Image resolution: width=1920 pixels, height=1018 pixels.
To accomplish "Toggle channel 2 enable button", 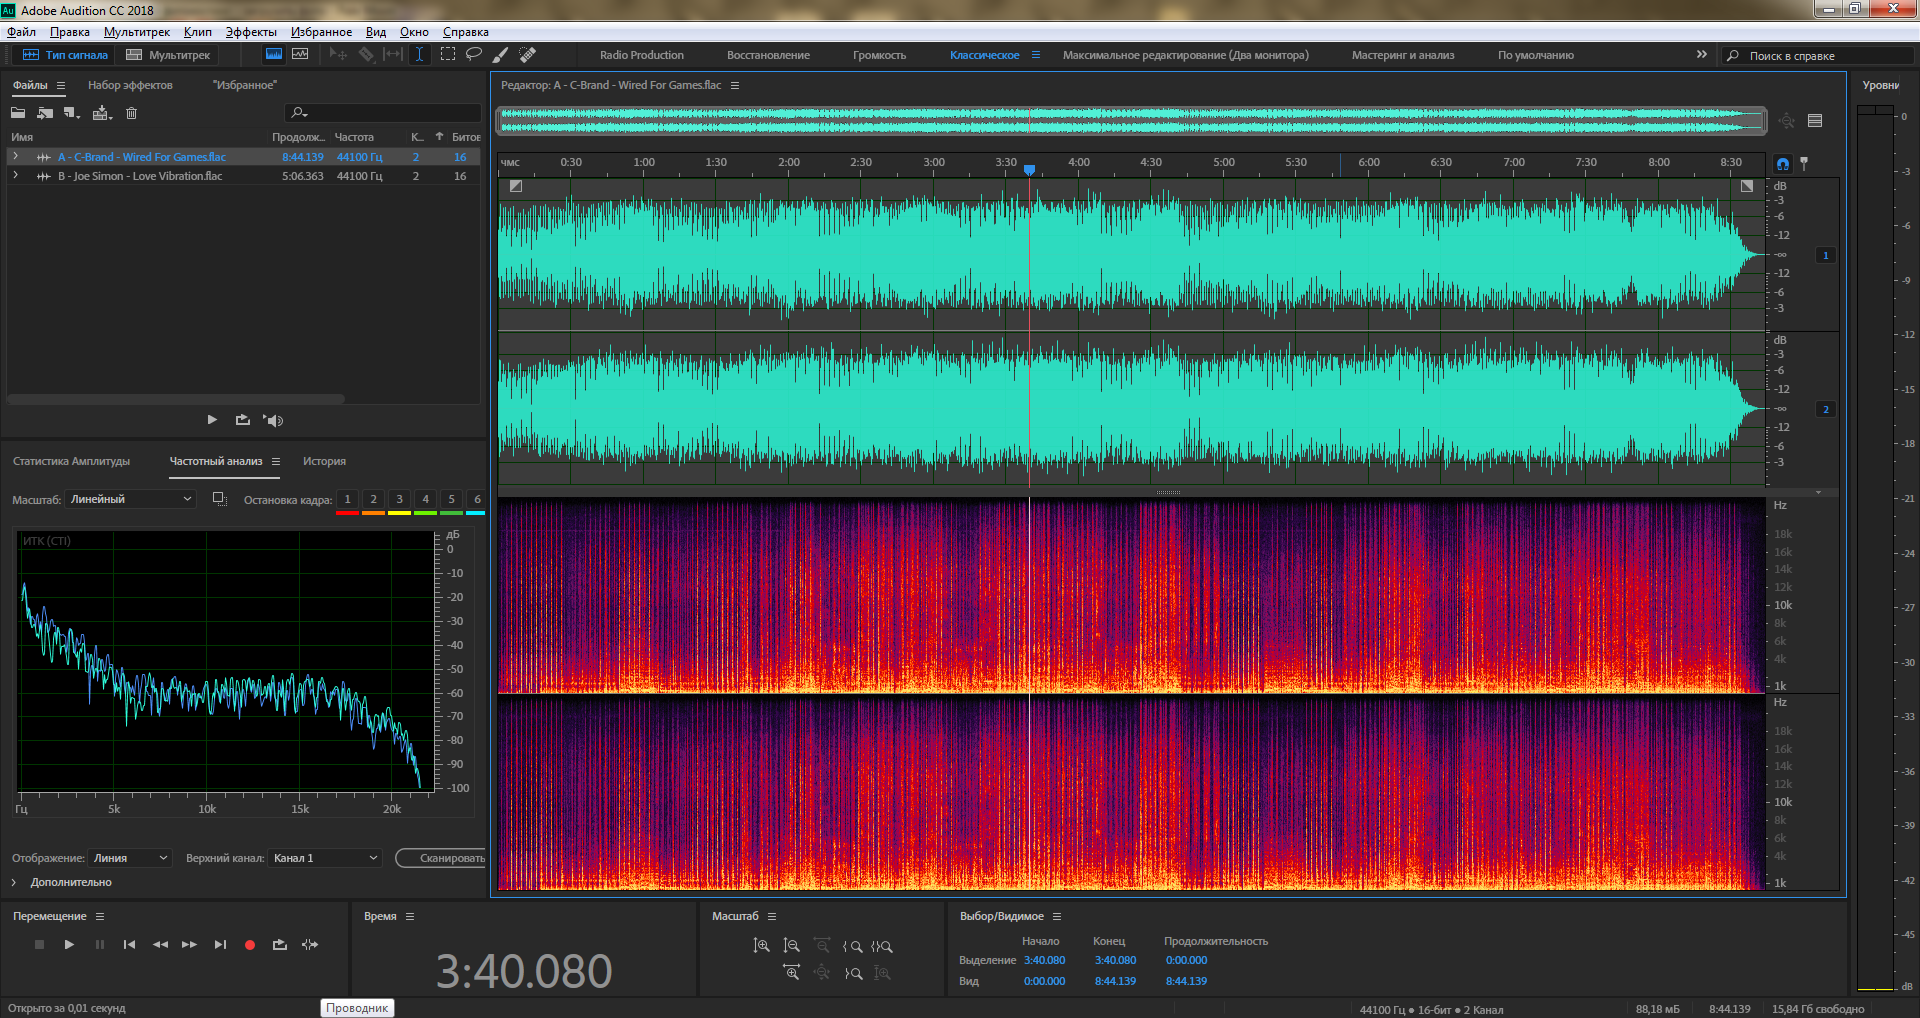I will pyautogui.click(x=1826, y=409).
